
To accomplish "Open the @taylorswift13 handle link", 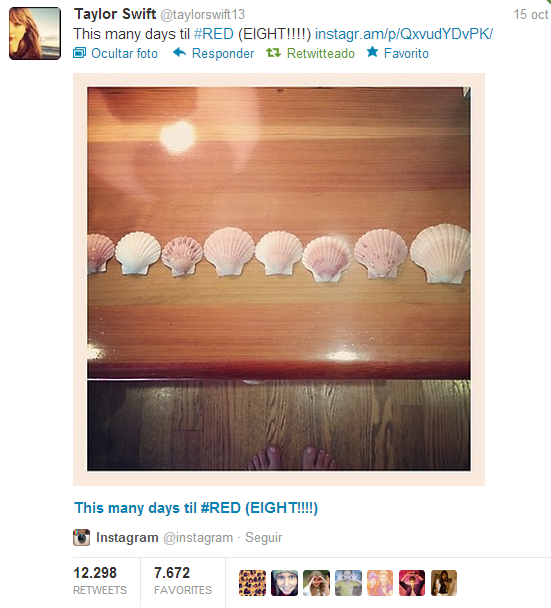I will tap(202, 15).
